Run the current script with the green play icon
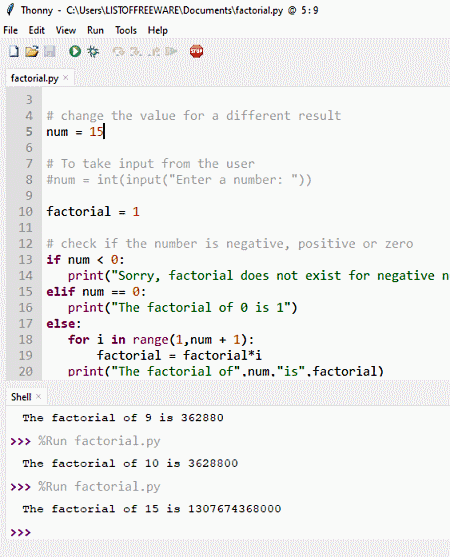This screenshot has width=450, height=557. coord(75,52)
